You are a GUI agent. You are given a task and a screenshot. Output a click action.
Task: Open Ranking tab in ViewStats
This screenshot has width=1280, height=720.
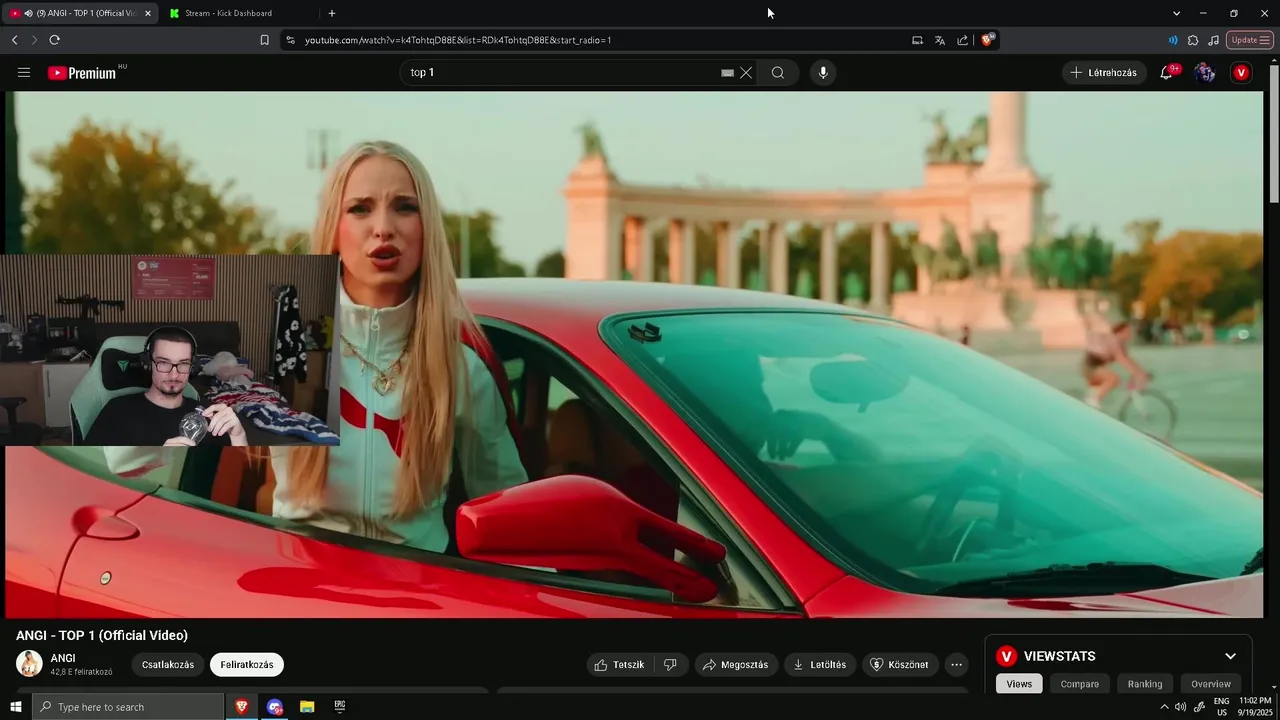click(x=1145, y=684)
